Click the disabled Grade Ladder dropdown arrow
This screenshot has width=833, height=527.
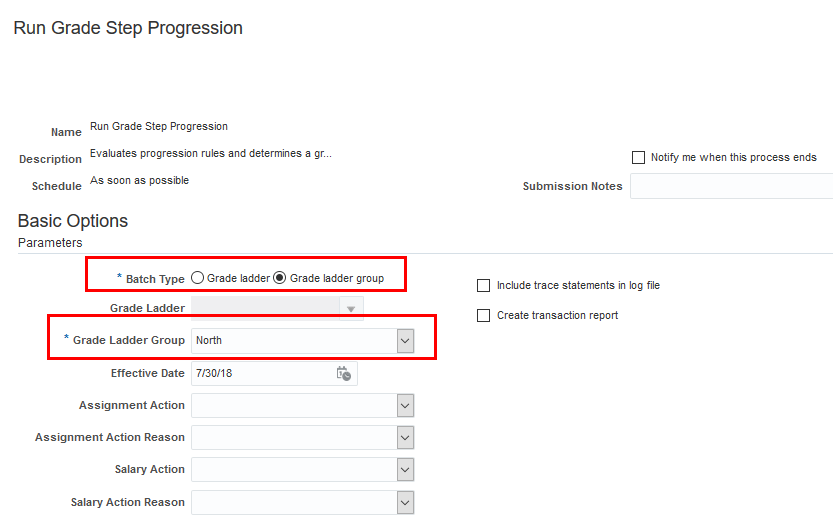coord(351,309)
